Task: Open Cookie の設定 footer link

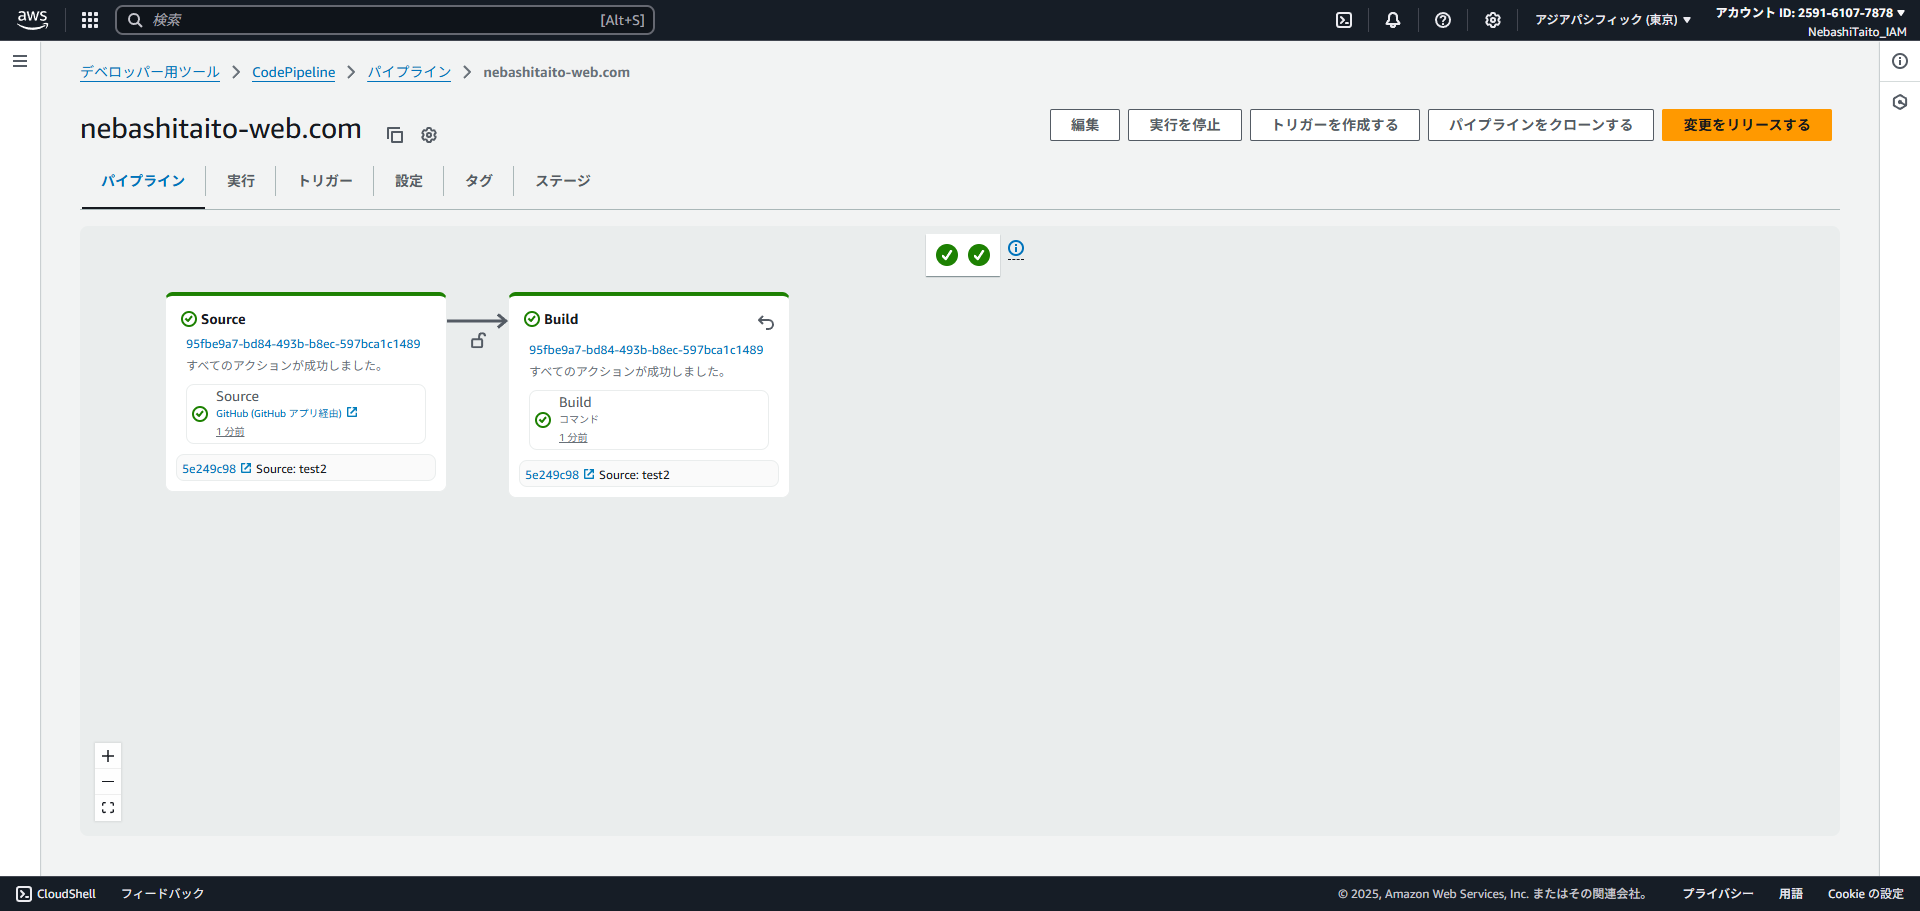Action: 1866,894
